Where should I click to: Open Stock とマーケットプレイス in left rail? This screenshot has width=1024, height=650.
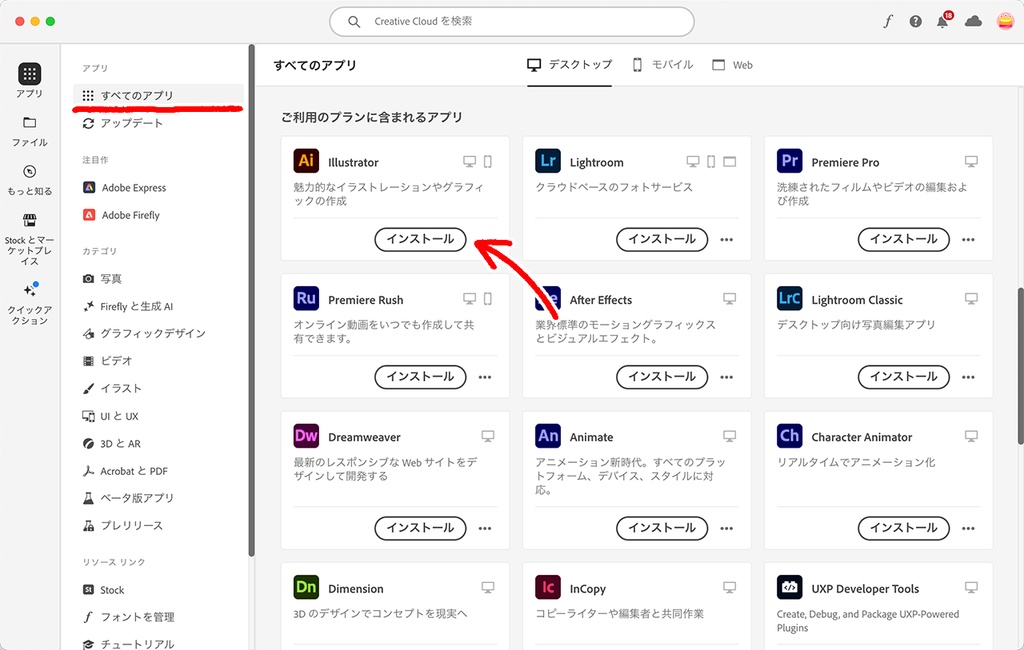(x=29, y=239)
